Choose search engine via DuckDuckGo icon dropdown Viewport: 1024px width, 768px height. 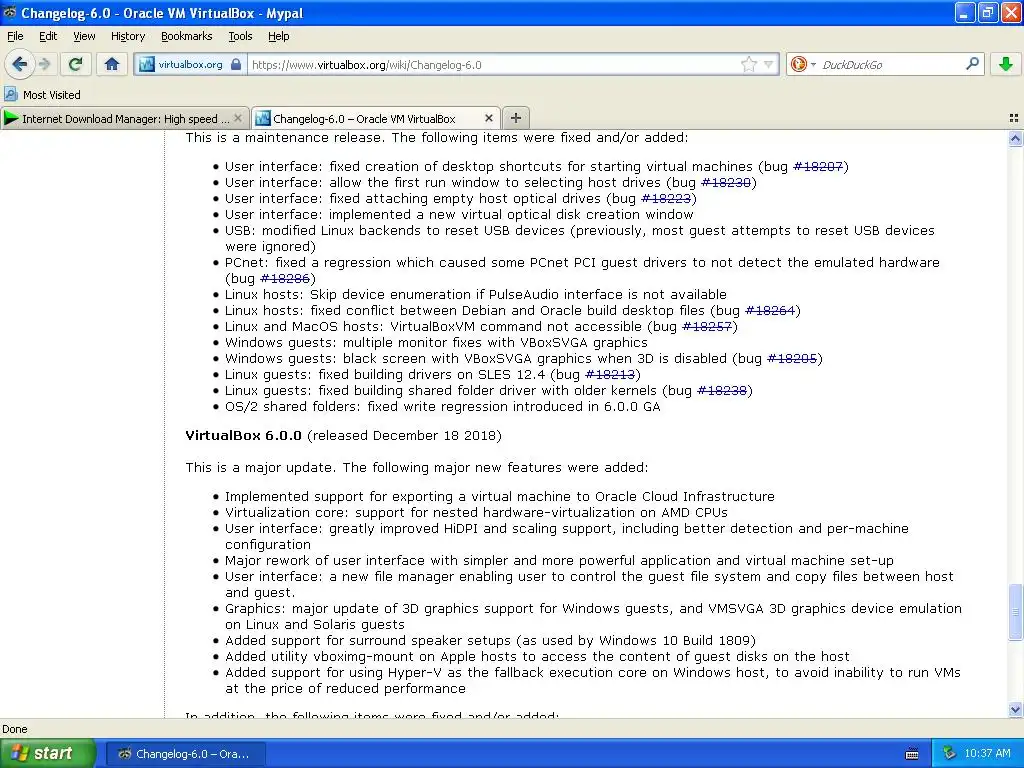803,65
